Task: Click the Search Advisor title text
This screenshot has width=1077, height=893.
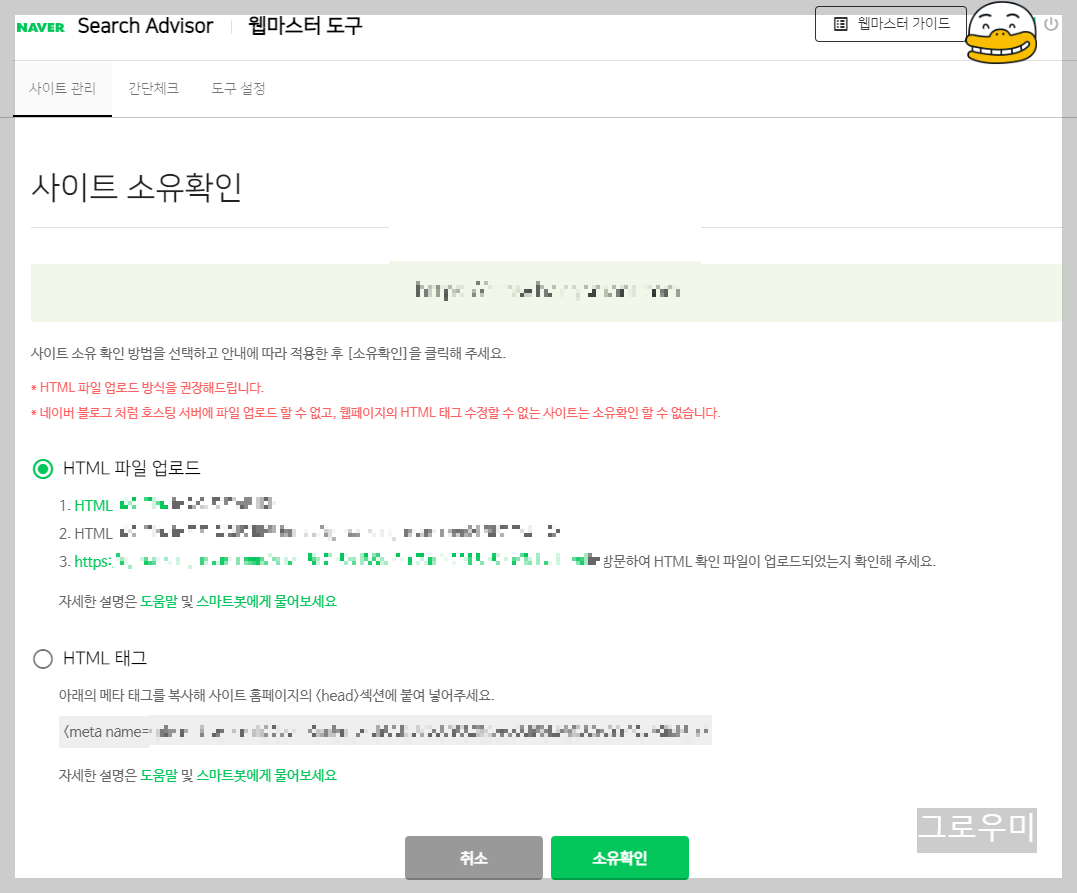Action: click(x=145, y=26)
